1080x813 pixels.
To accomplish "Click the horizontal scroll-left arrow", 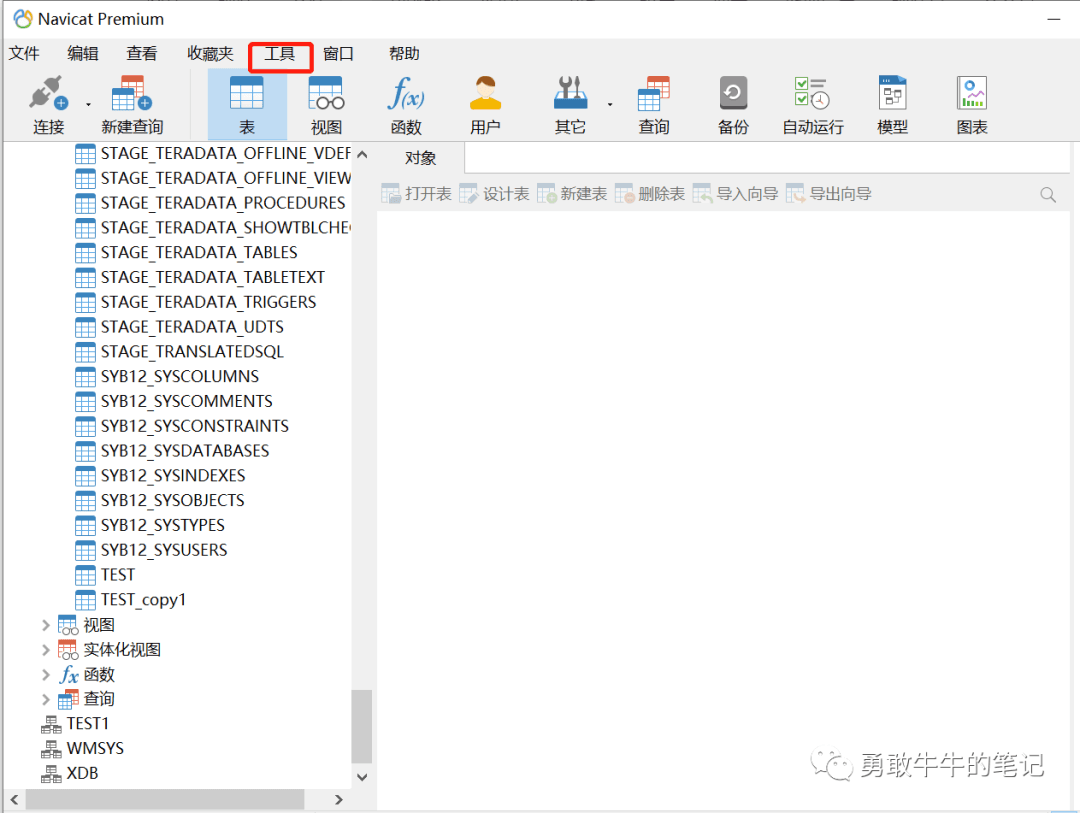I will [x=14, y=800].
